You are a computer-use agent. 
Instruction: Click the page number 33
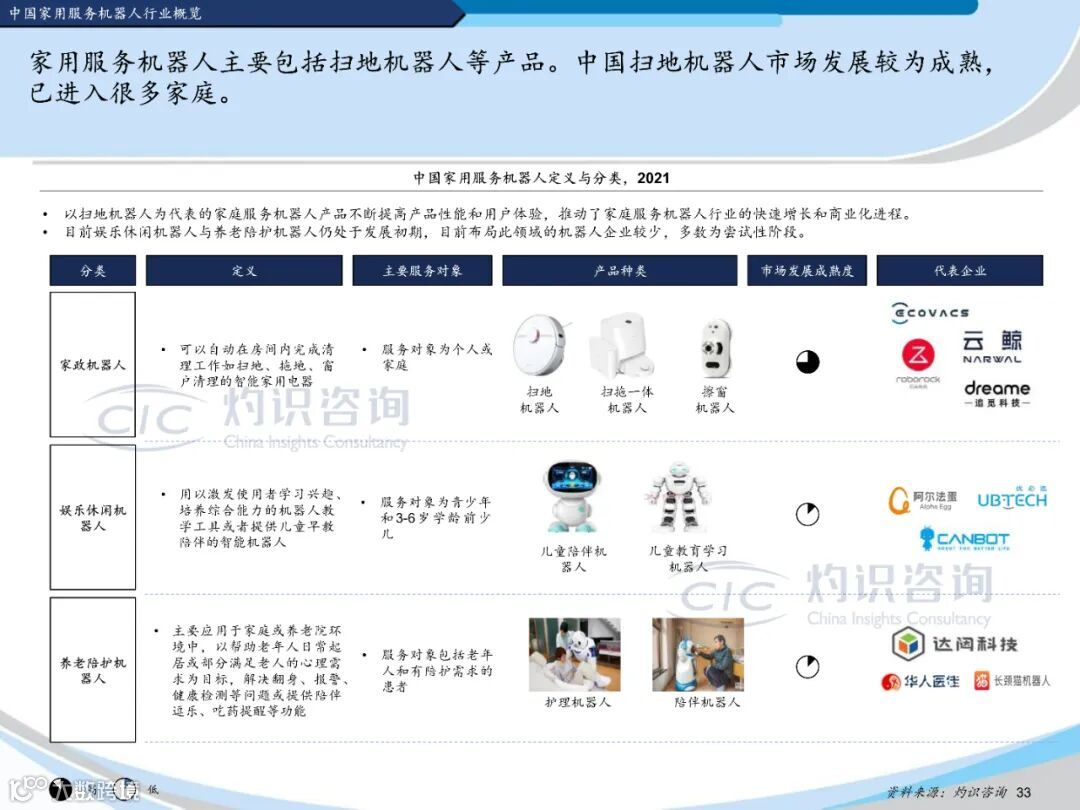pos(1024,792)
